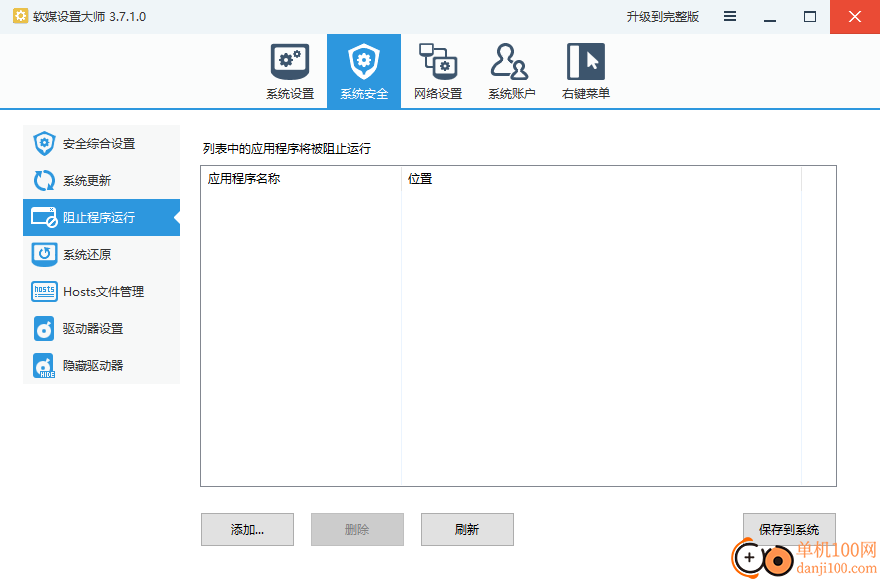Click the 应用程序名称 column header
This screenshot has width=880, height=579.
(x=301, y=179)
